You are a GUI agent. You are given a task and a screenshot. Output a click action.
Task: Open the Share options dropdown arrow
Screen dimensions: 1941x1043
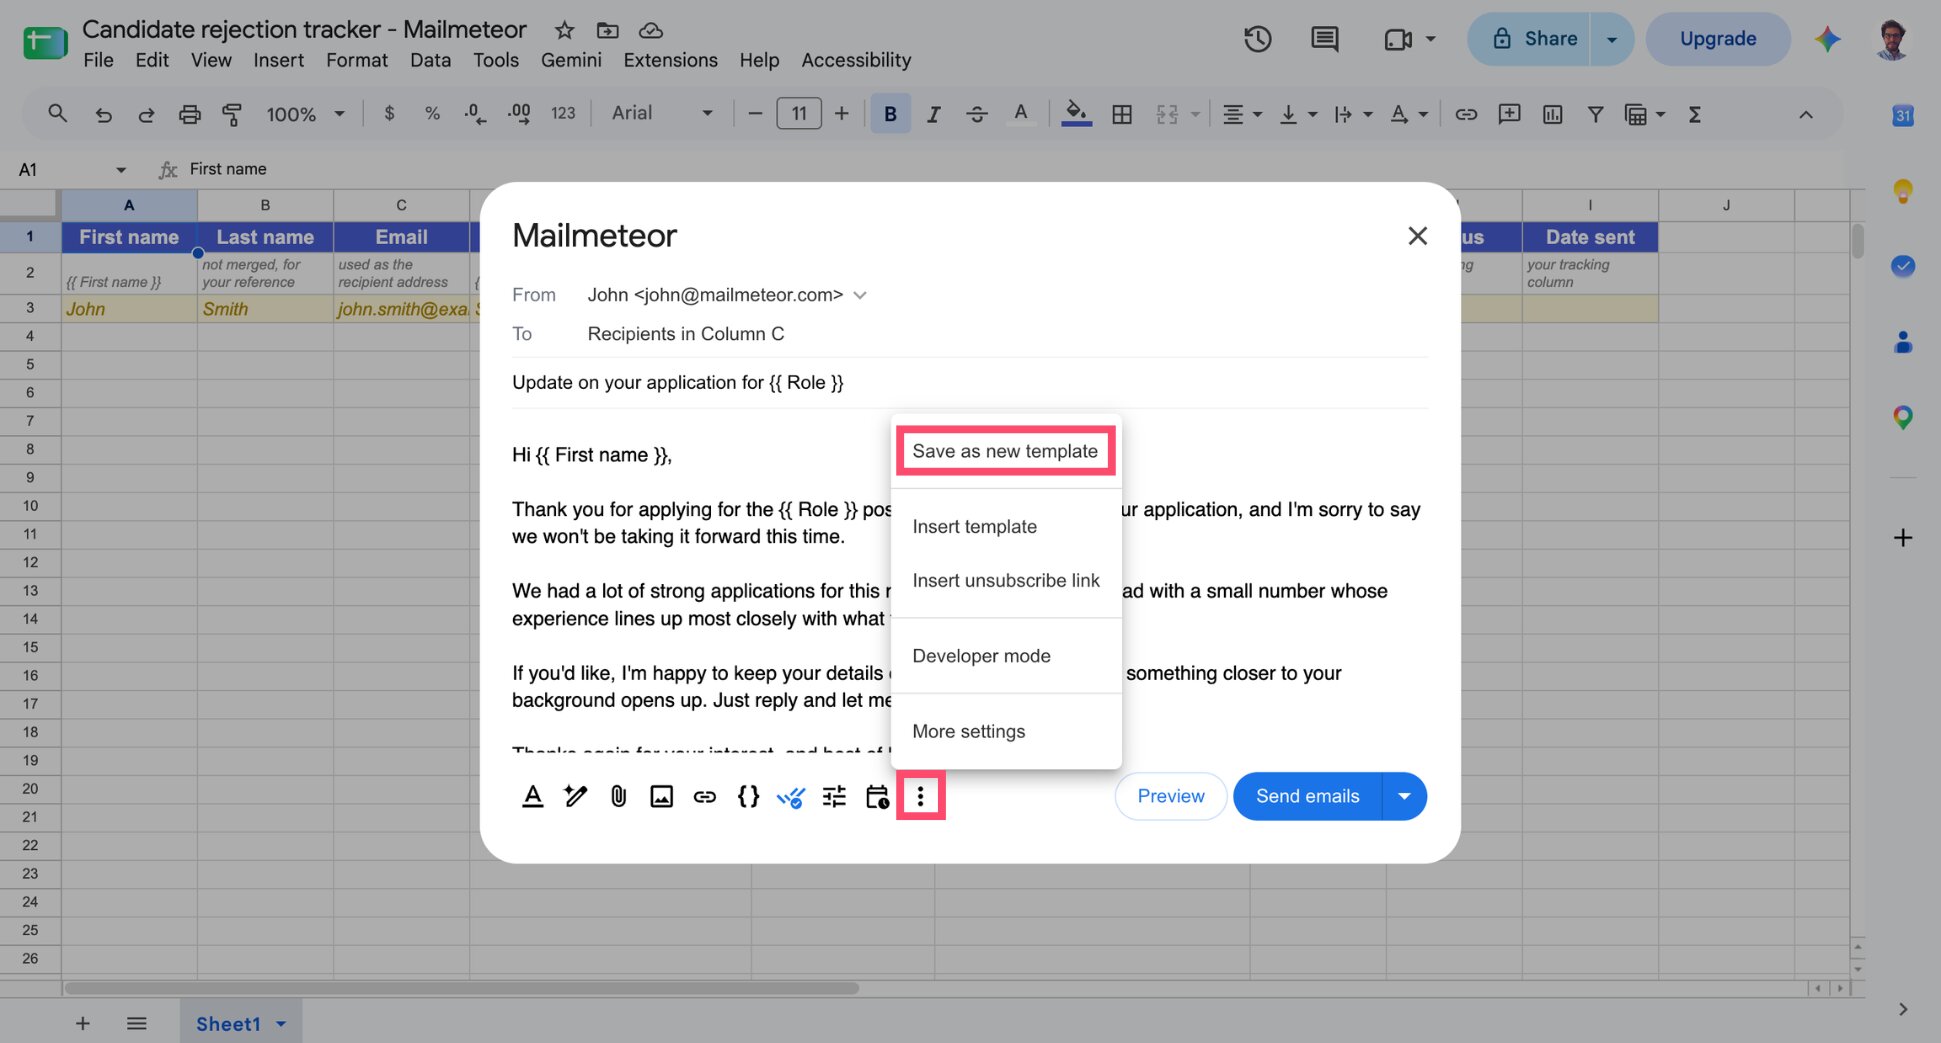(x=1612, y=39)
